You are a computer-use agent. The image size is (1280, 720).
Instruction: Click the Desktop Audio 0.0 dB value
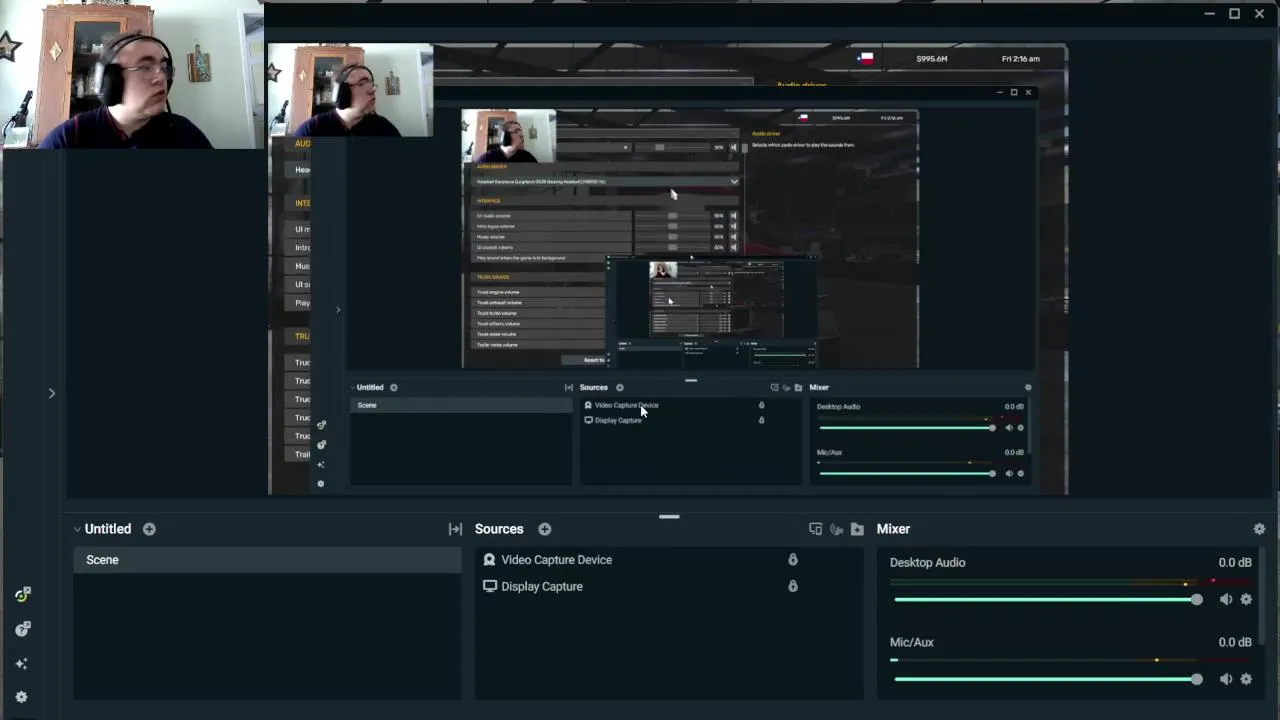point(1235,562)
